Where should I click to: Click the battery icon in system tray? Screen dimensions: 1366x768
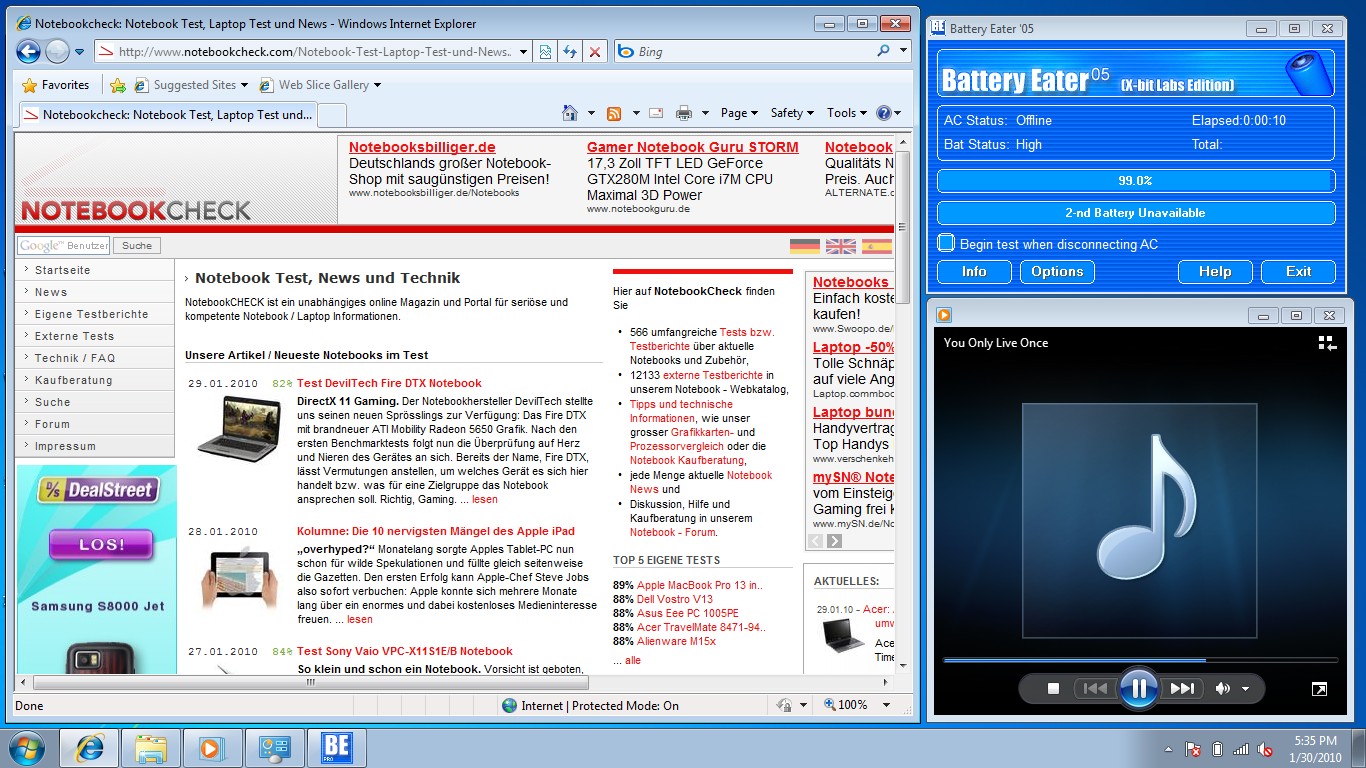click(x=1217, y=748)
